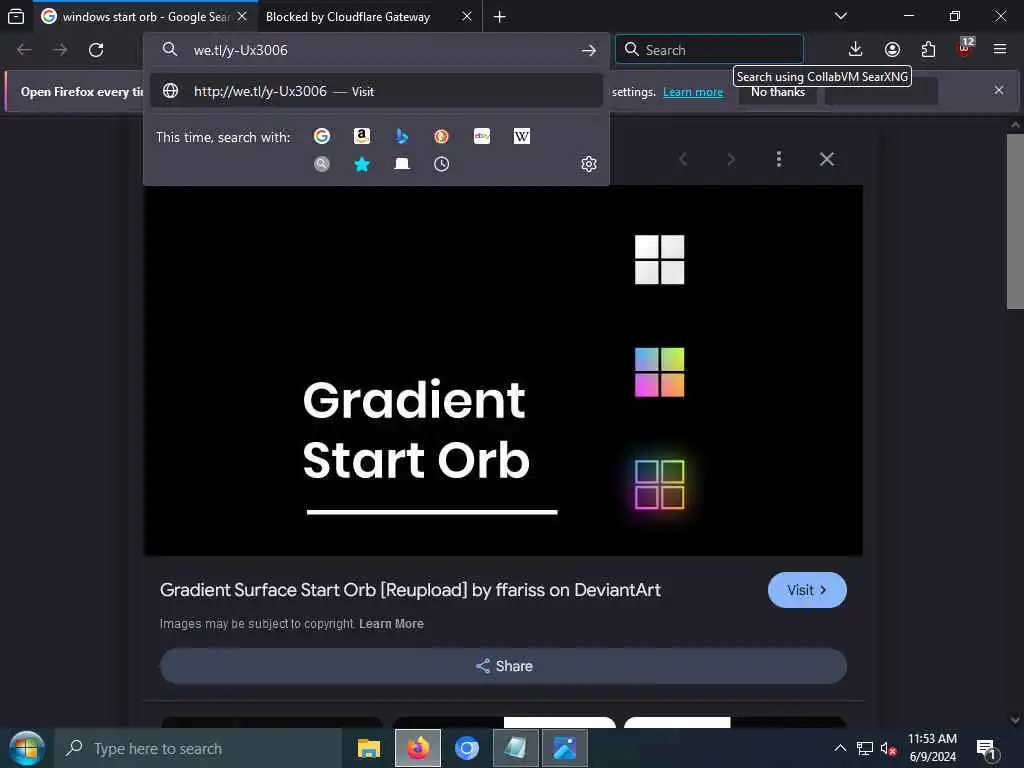Viewport: 1024px width, 768px height.
Task: Click the copyright Learn More link
Action: (391, 624)
